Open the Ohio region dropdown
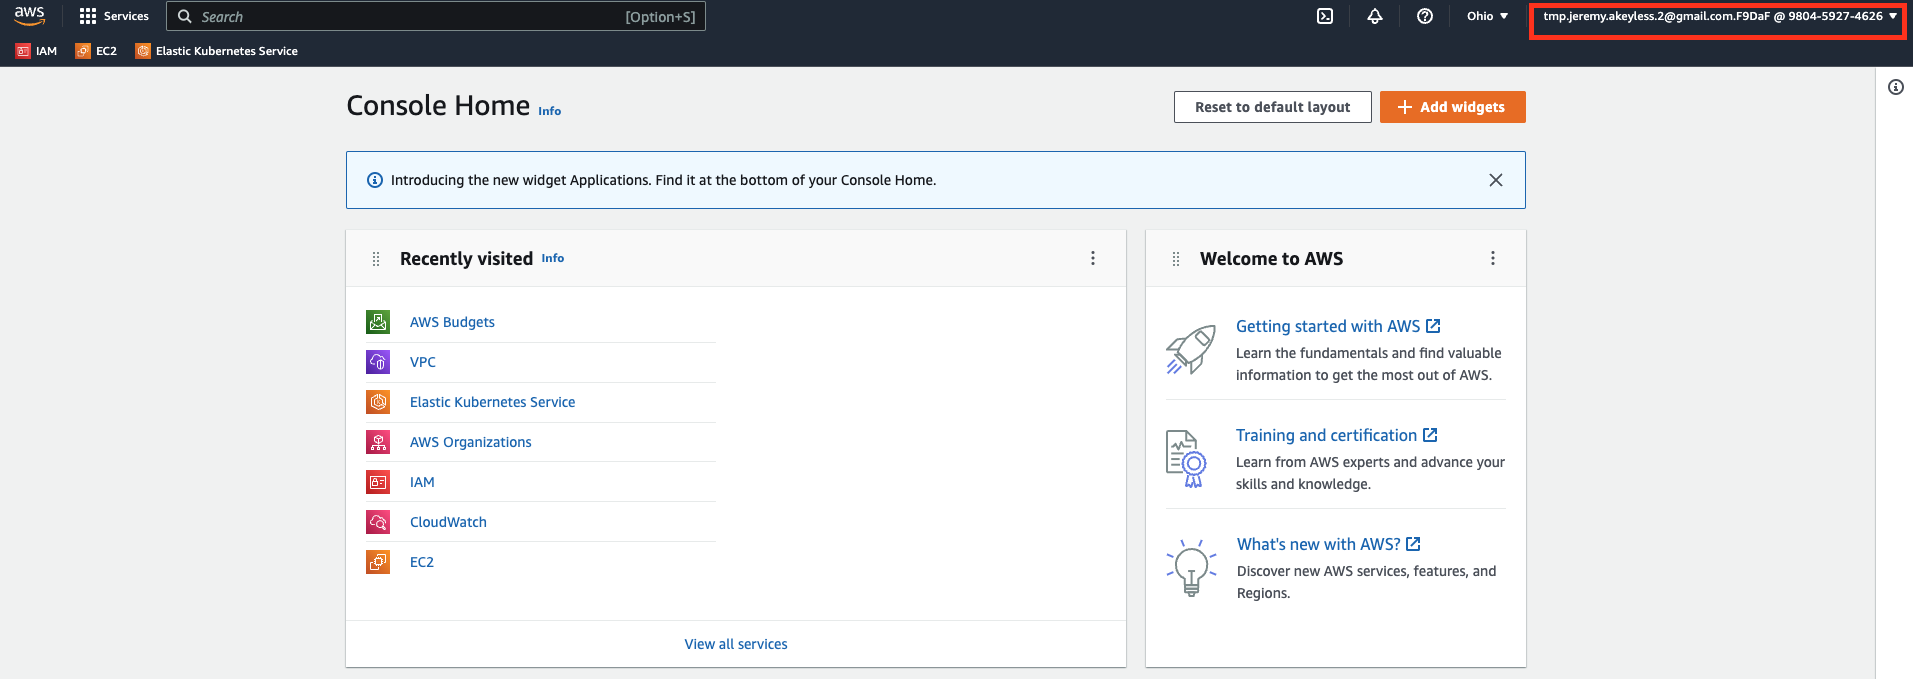This screenshot has width=1913, height=679. [x=1487, y=16]
